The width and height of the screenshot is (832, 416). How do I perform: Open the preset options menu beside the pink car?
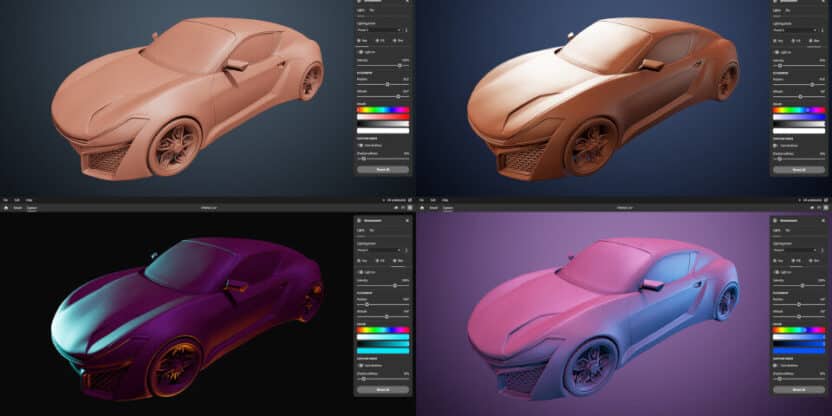click(x=822, y=250)
